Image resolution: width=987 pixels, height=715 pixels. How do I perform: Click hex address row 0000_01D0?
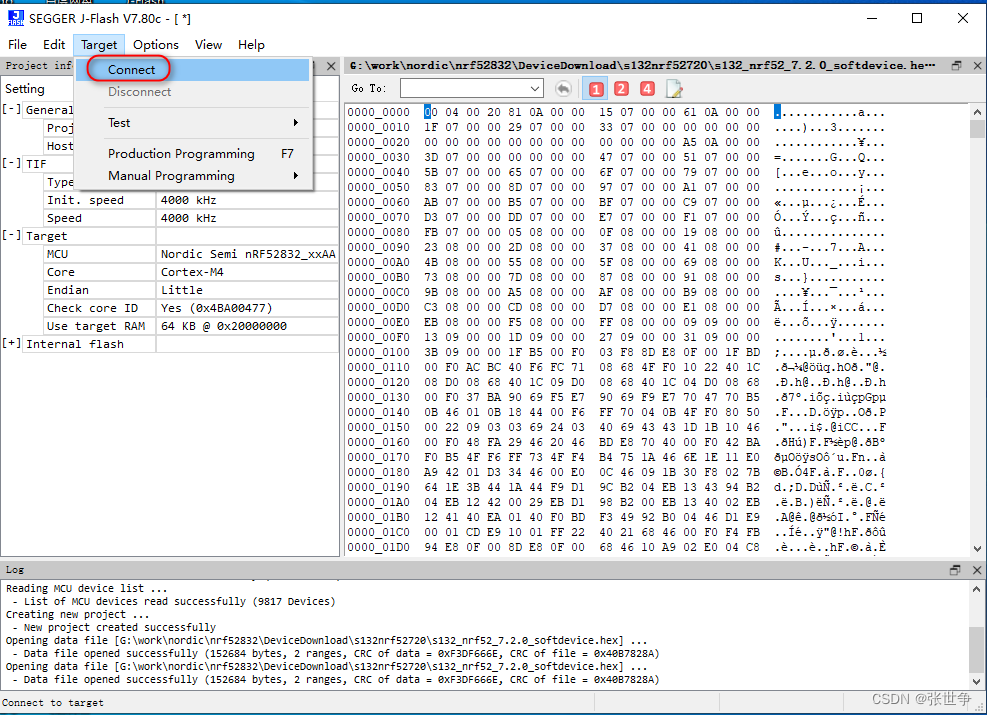coord(378,547)
